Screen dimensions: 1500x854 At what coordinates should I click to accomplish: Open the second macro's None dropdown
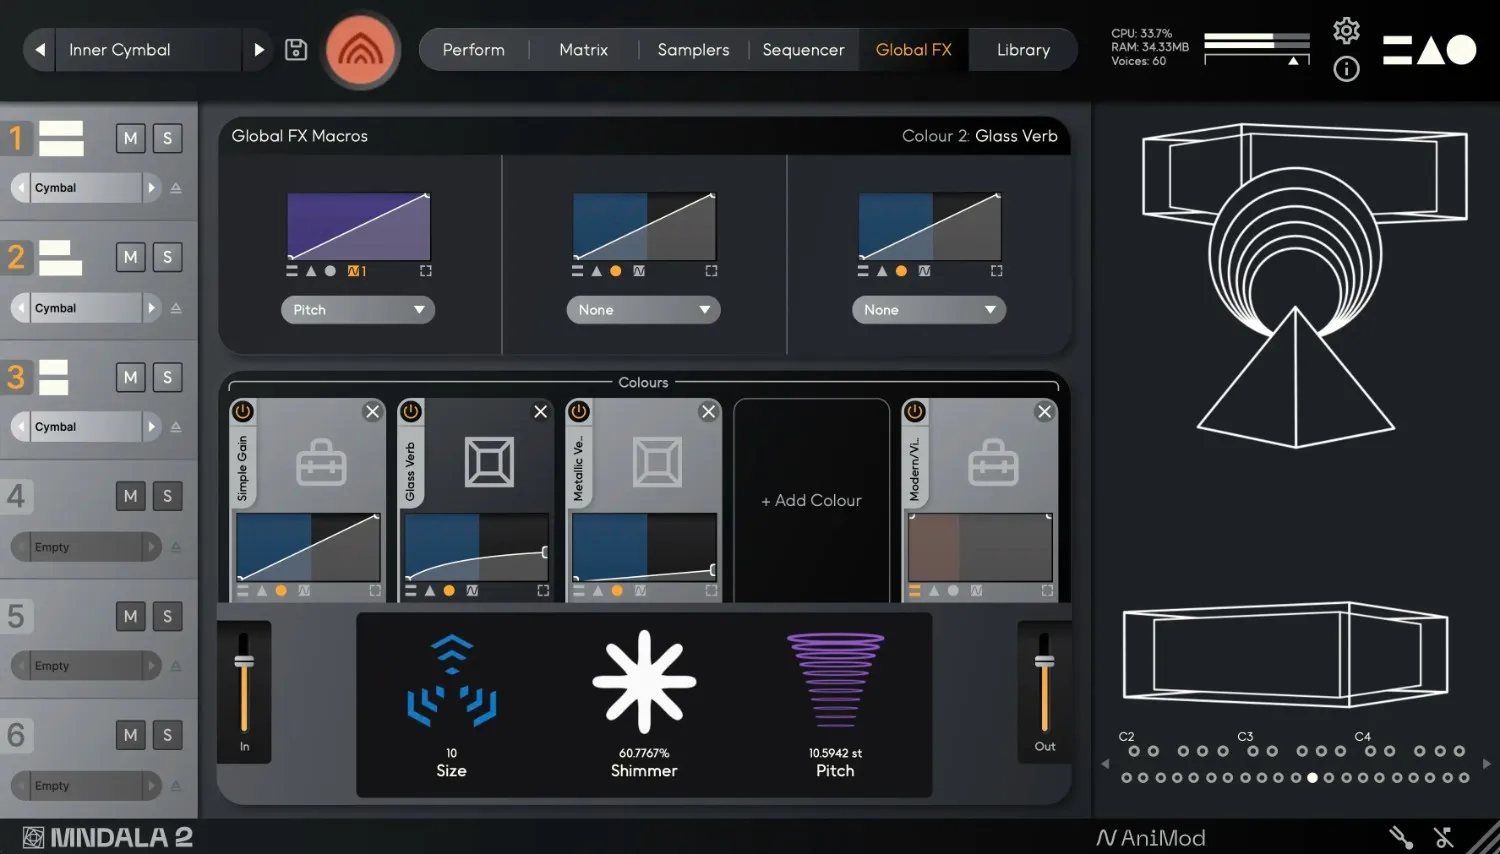(x=643, y=310)
